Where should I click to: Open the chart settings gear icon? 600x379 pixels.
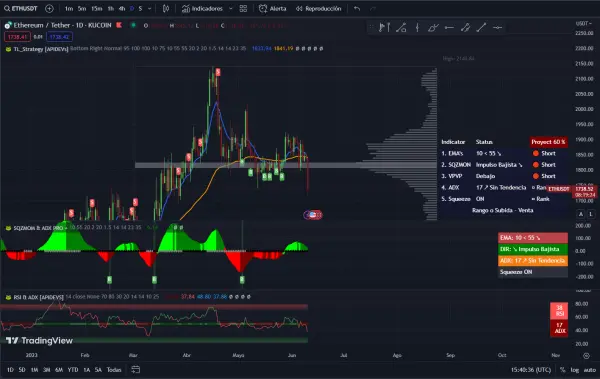tap(586, 355)
